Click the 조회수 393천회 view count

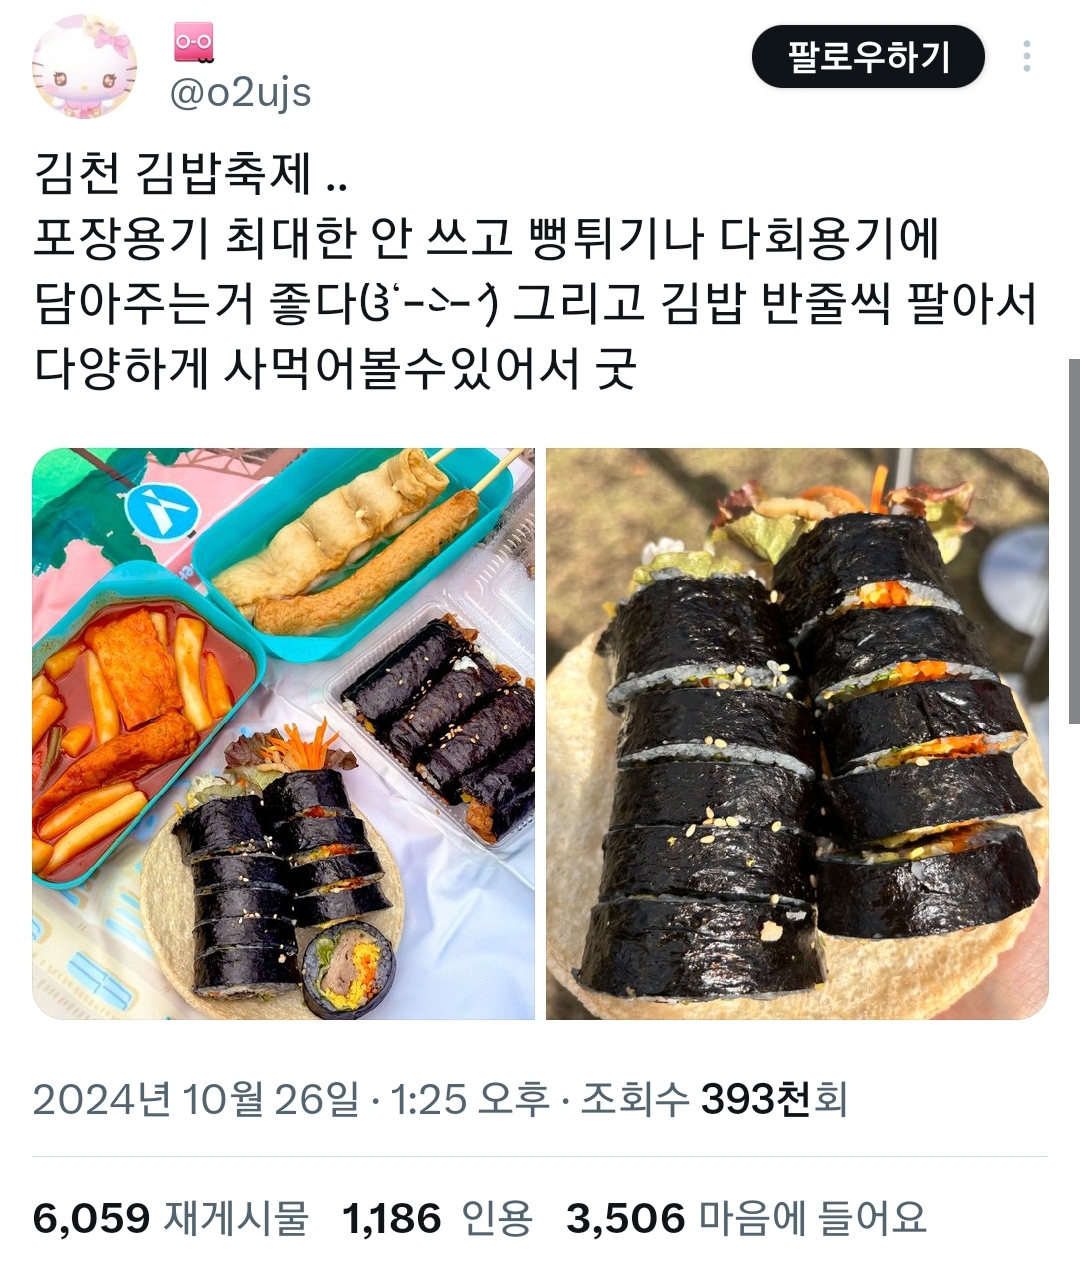(714, 1099)
